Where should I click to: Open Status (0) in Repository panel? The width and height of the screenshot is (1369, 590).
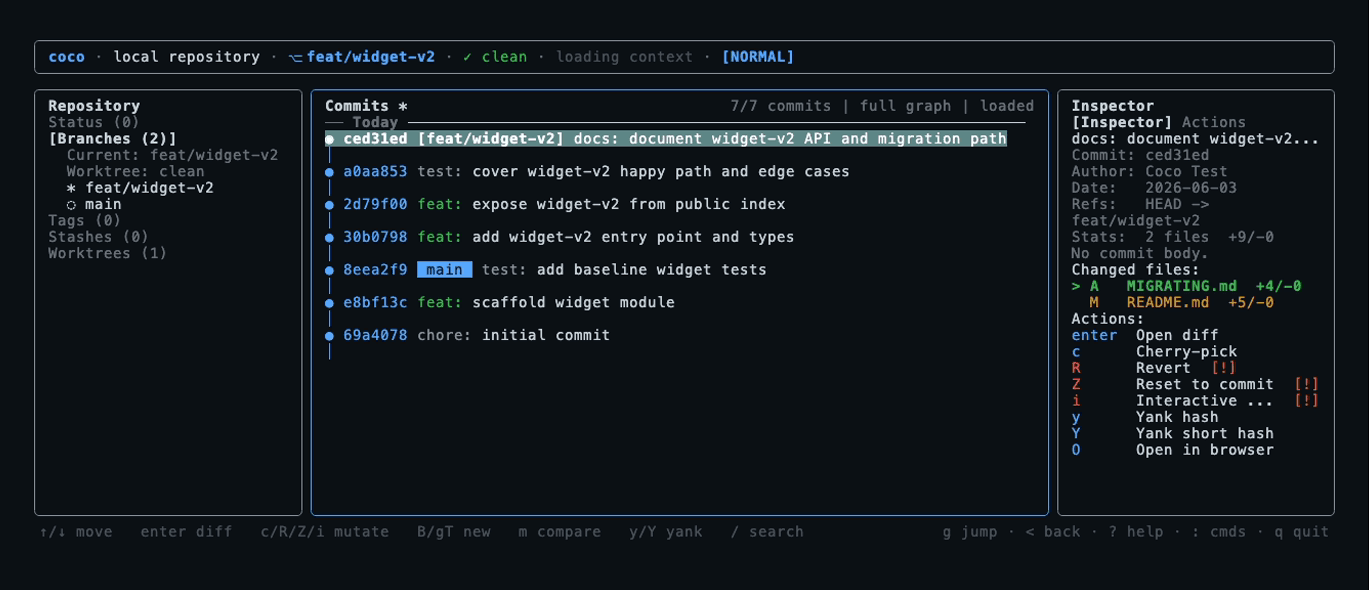point(94,123)
